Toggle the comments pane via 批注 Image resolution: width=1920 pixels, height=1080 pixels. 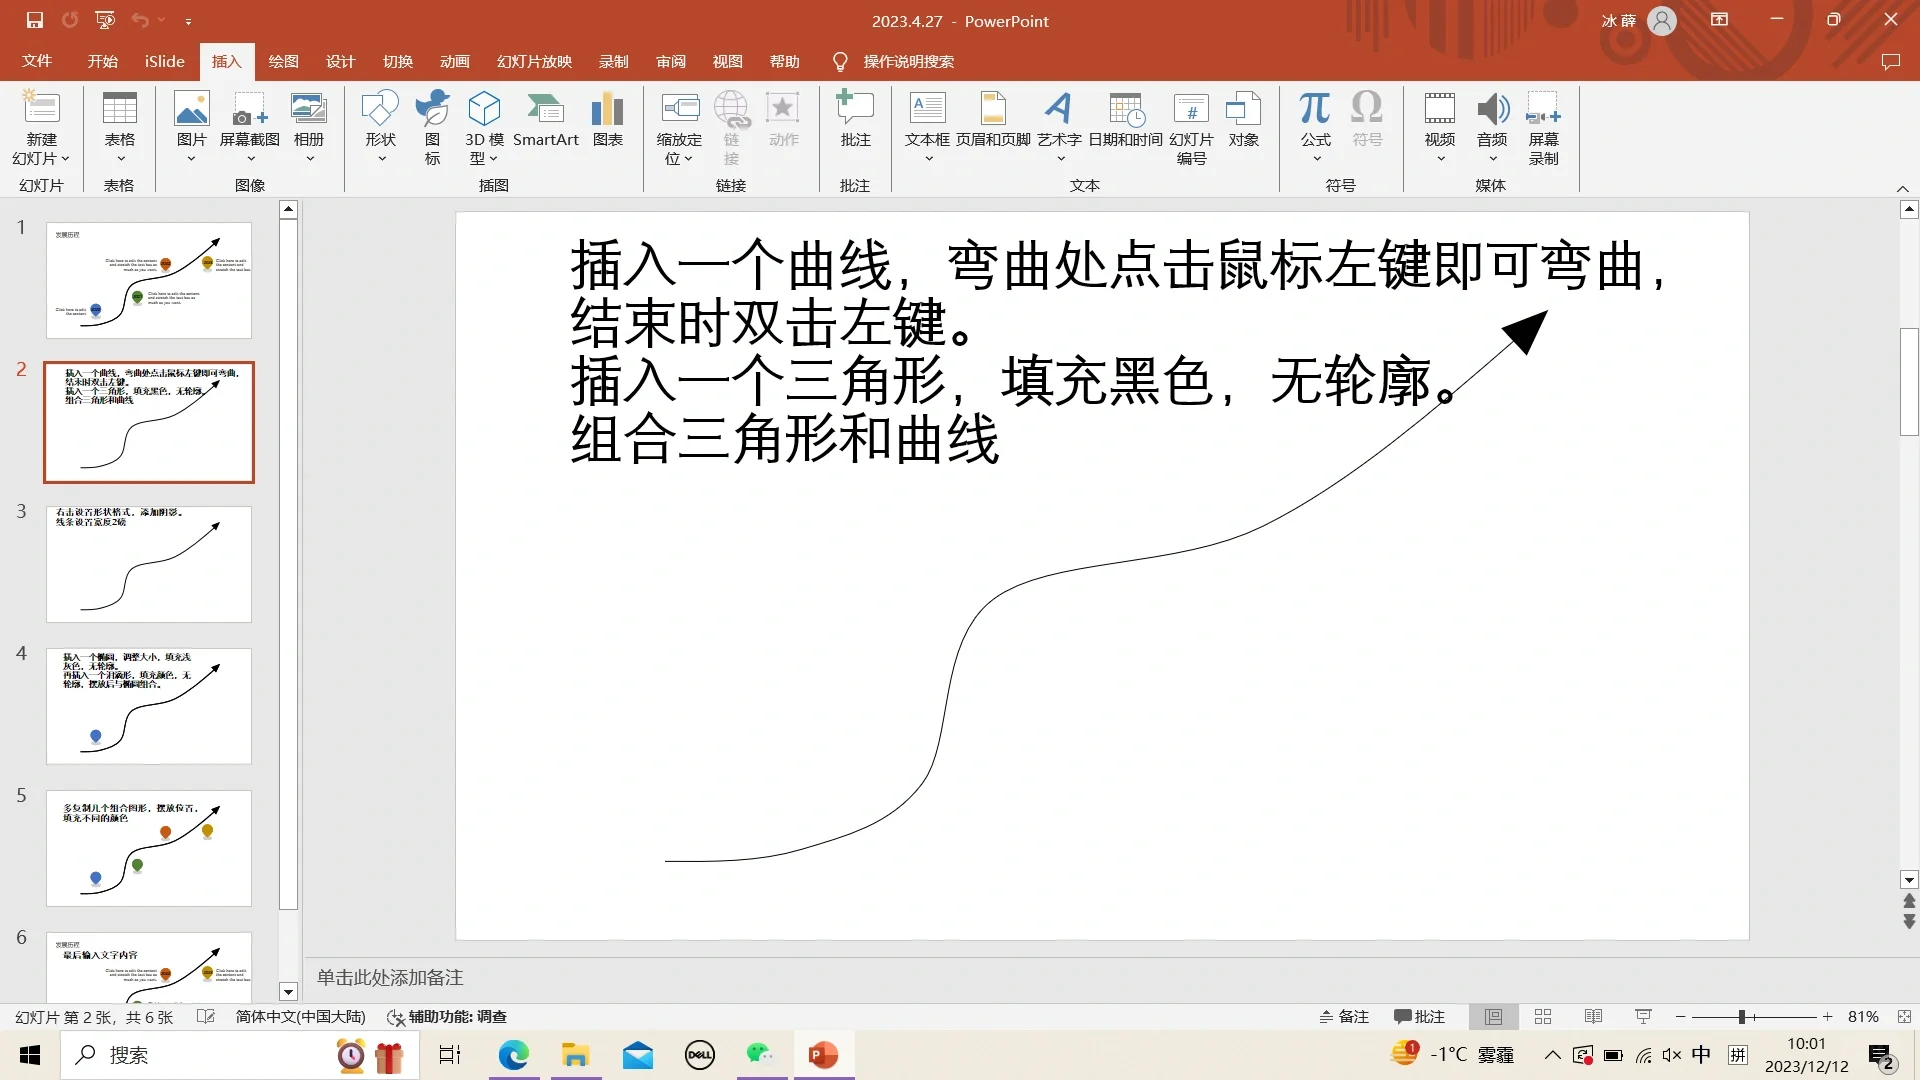pos(1419,1016)
